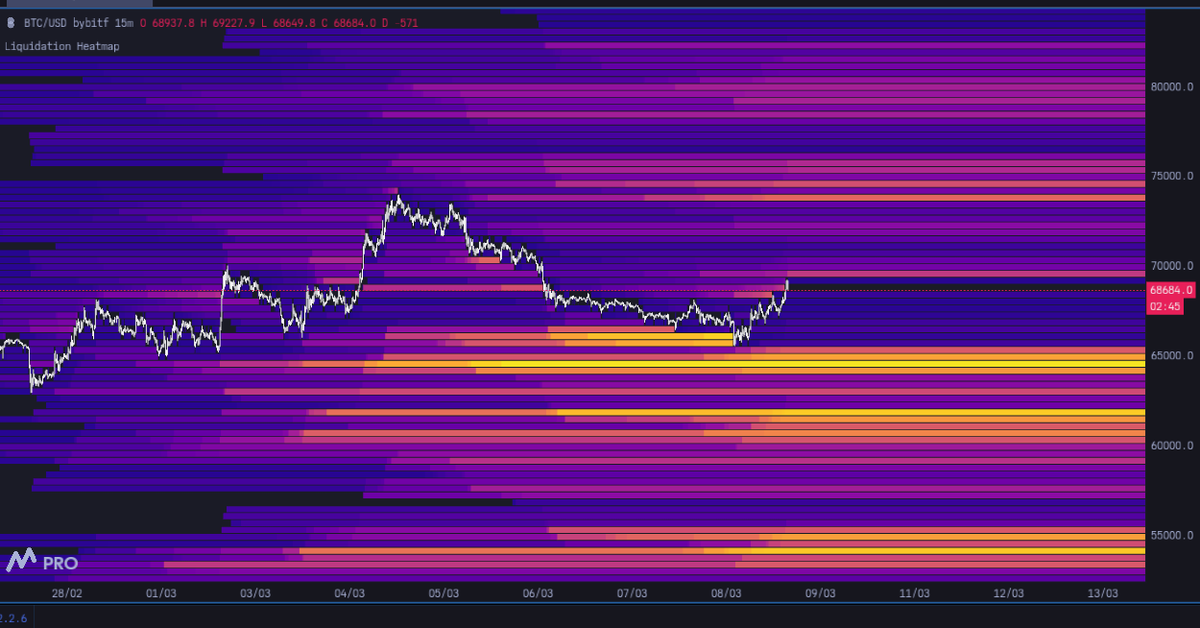Click the 07/03 date on time axis

632,593
